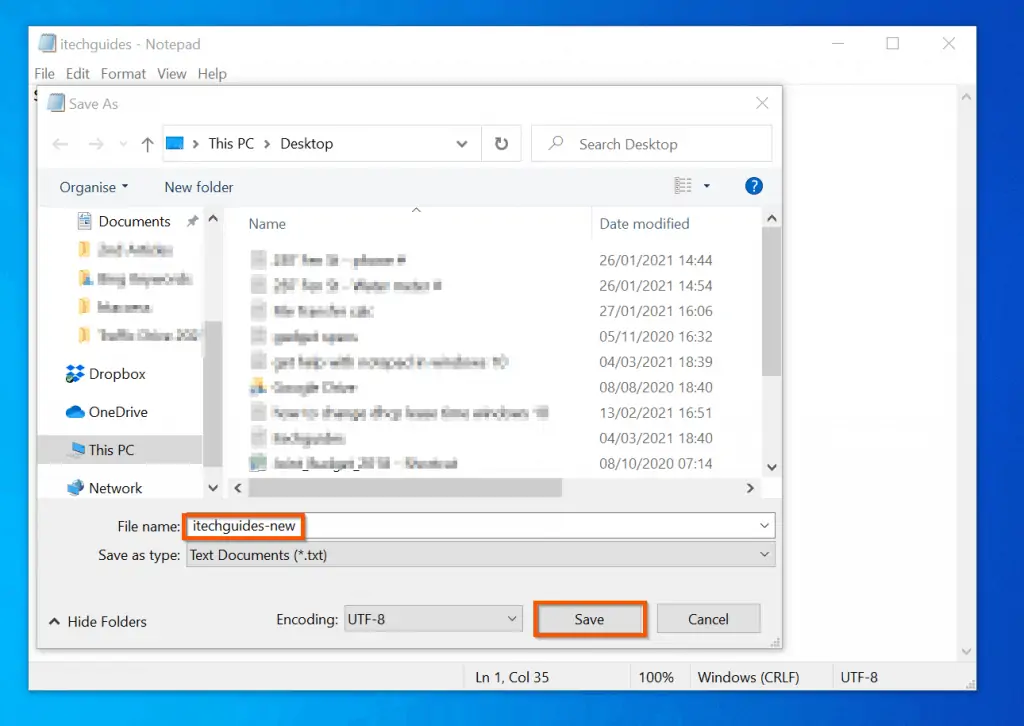Go up one folder level

pyautogui.click(x=148, y=144)
